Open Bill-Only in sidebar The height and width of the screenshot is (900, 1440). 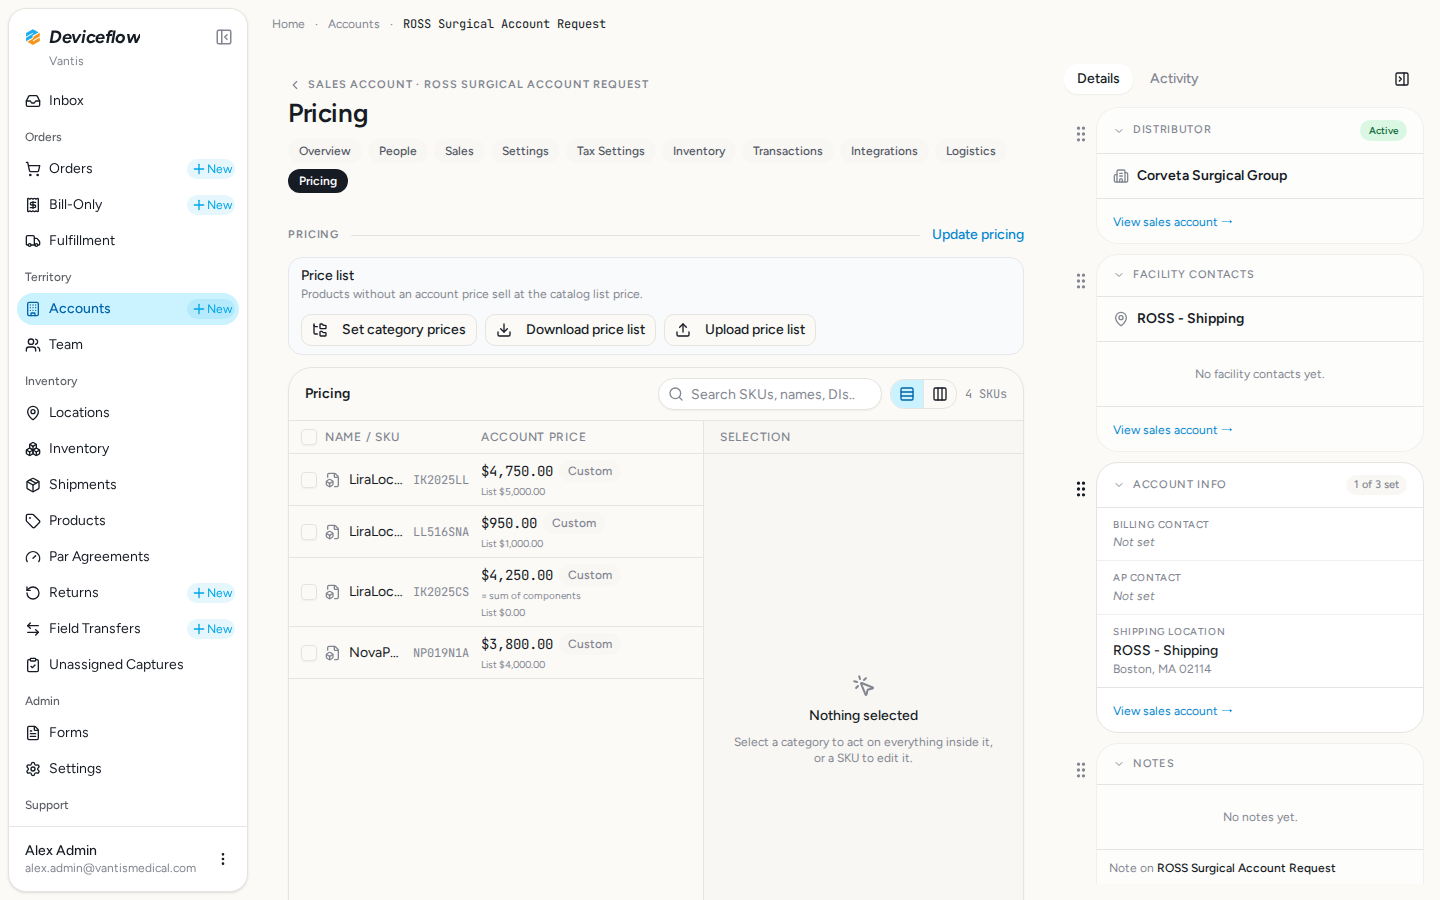pos(100,205)
